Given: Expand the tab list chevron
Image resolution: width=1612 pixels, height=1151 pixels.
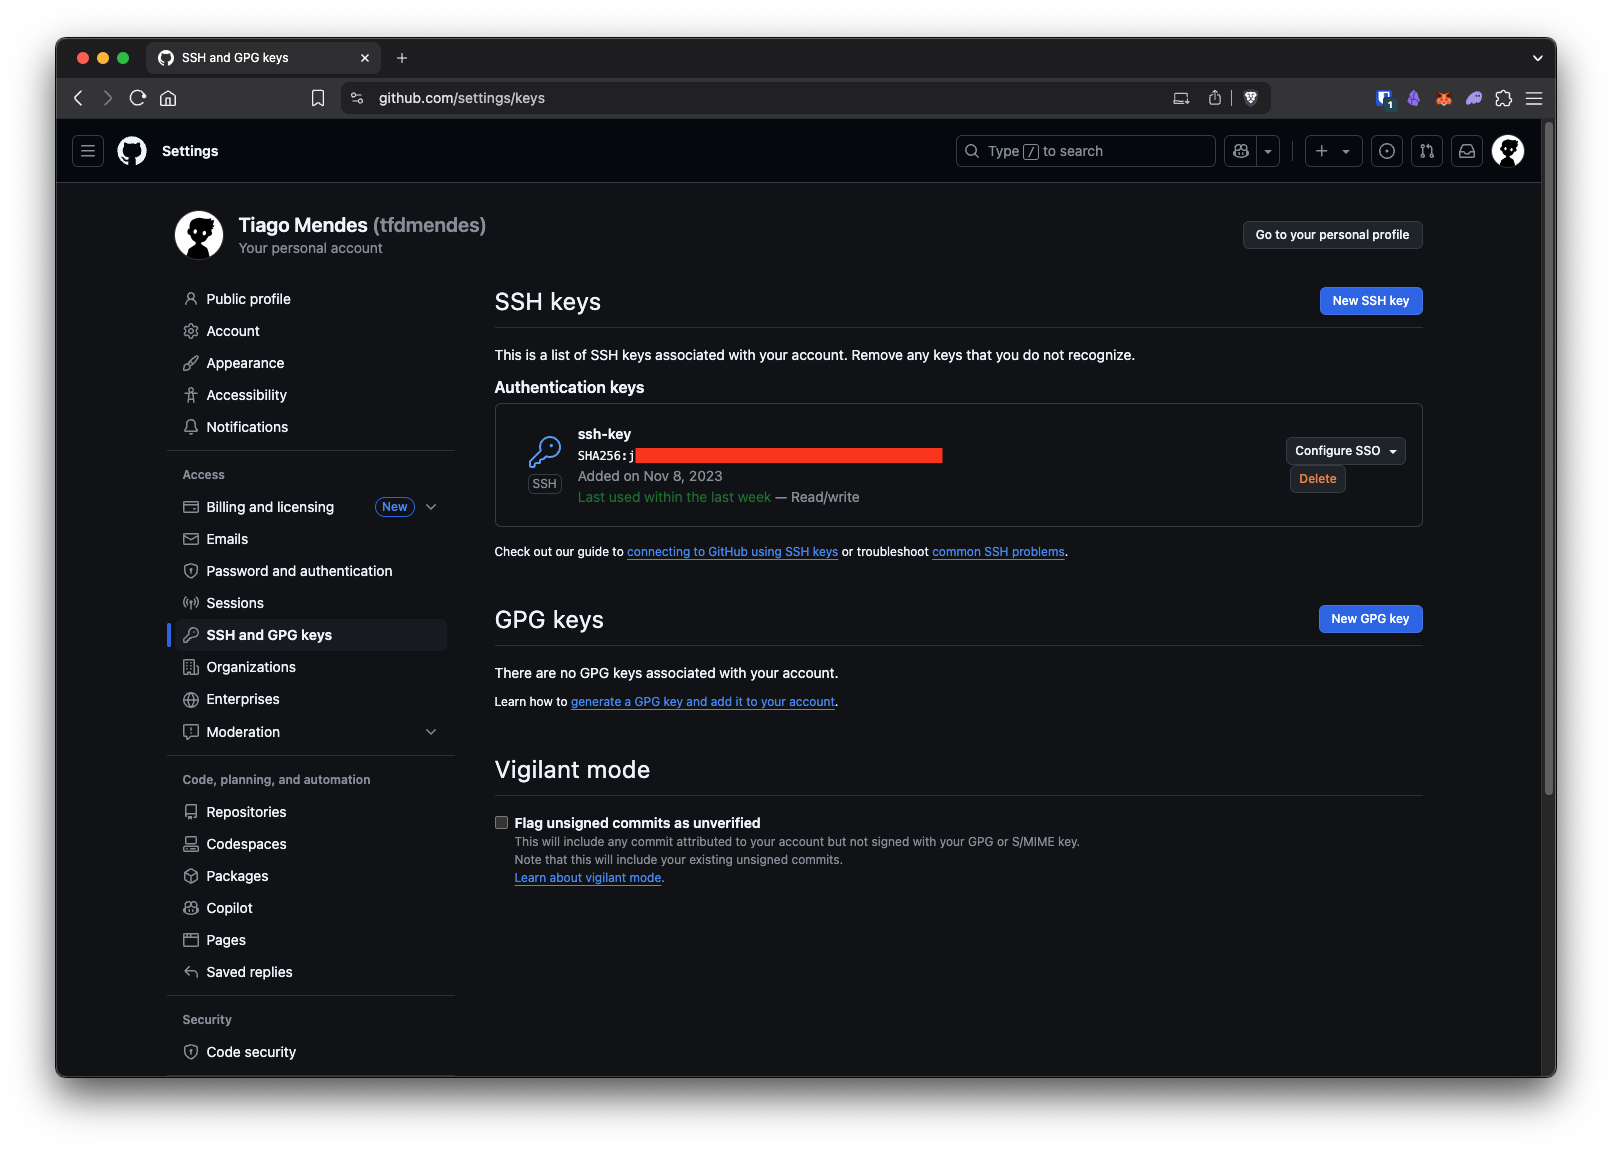Looking at the screenshot, I should [x=1537, y=58].
